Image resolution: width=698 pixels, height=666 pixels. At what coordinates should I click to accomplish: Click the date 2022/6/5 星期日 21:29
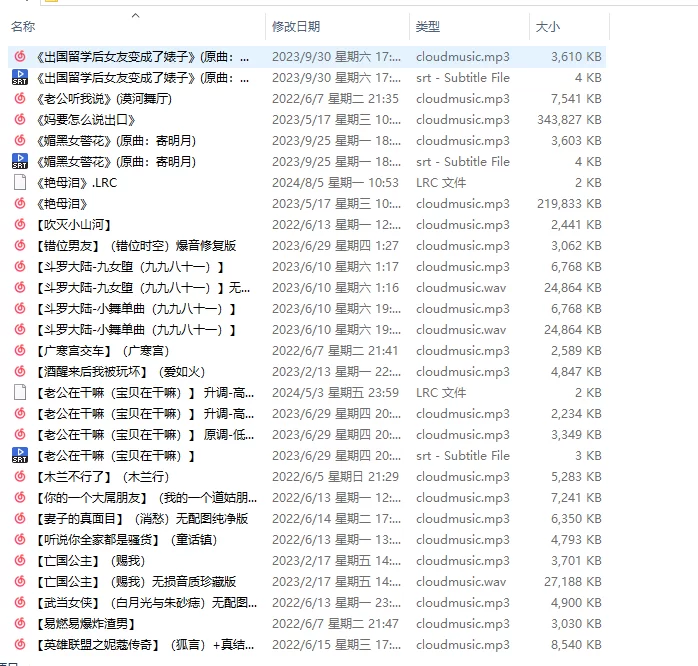(335, 476)
